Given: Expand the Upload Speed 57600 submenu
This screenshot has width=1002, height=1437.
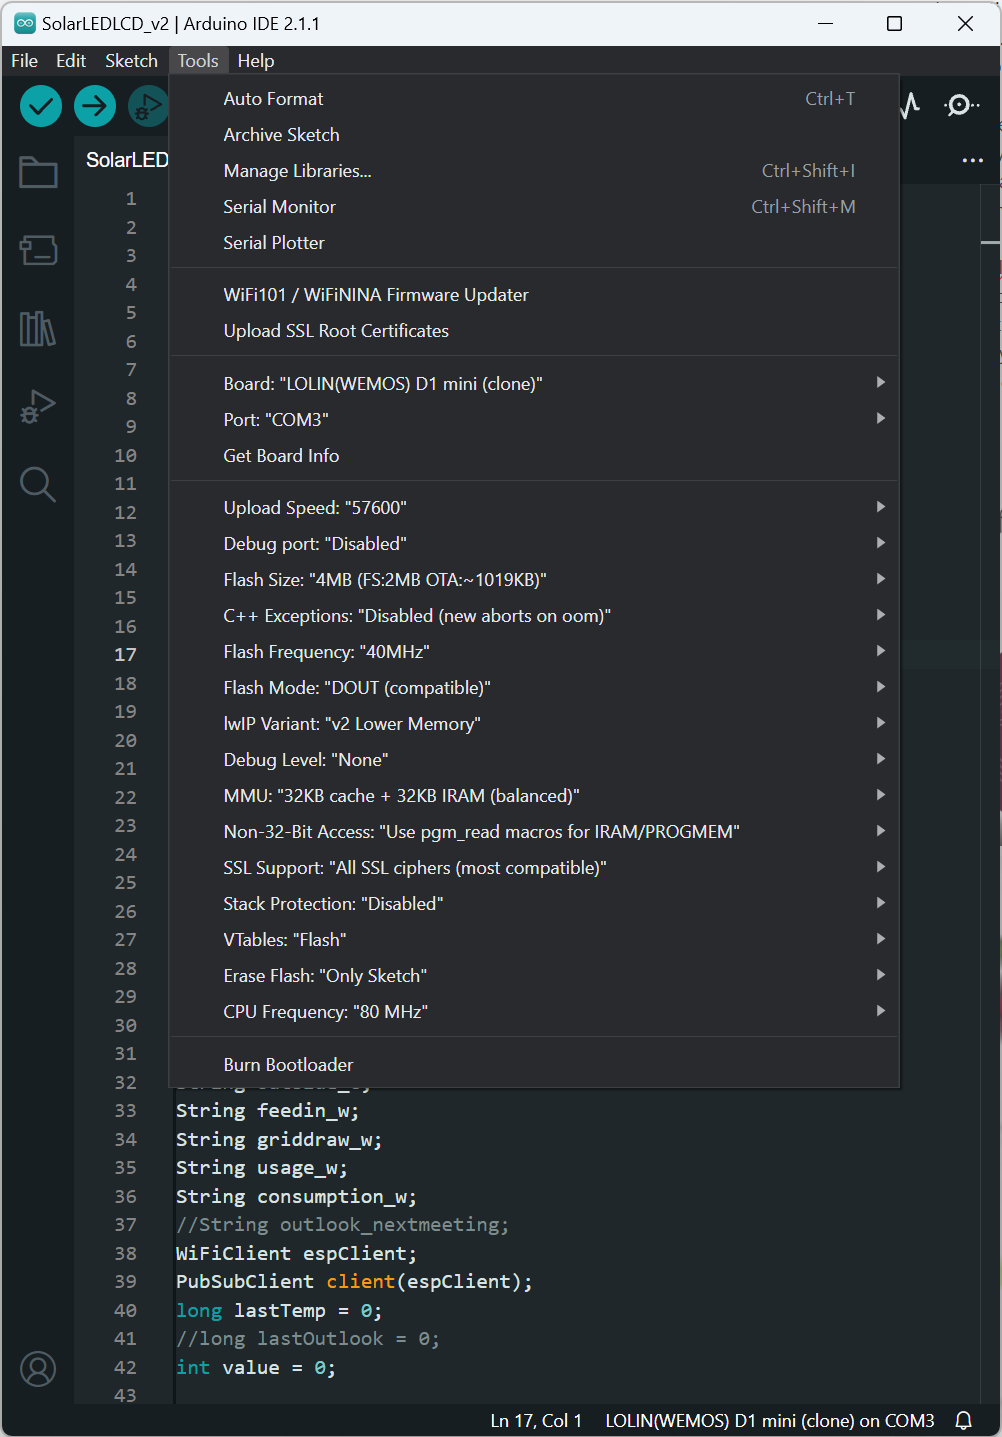Looking at the screenshot, I should 534,507.
